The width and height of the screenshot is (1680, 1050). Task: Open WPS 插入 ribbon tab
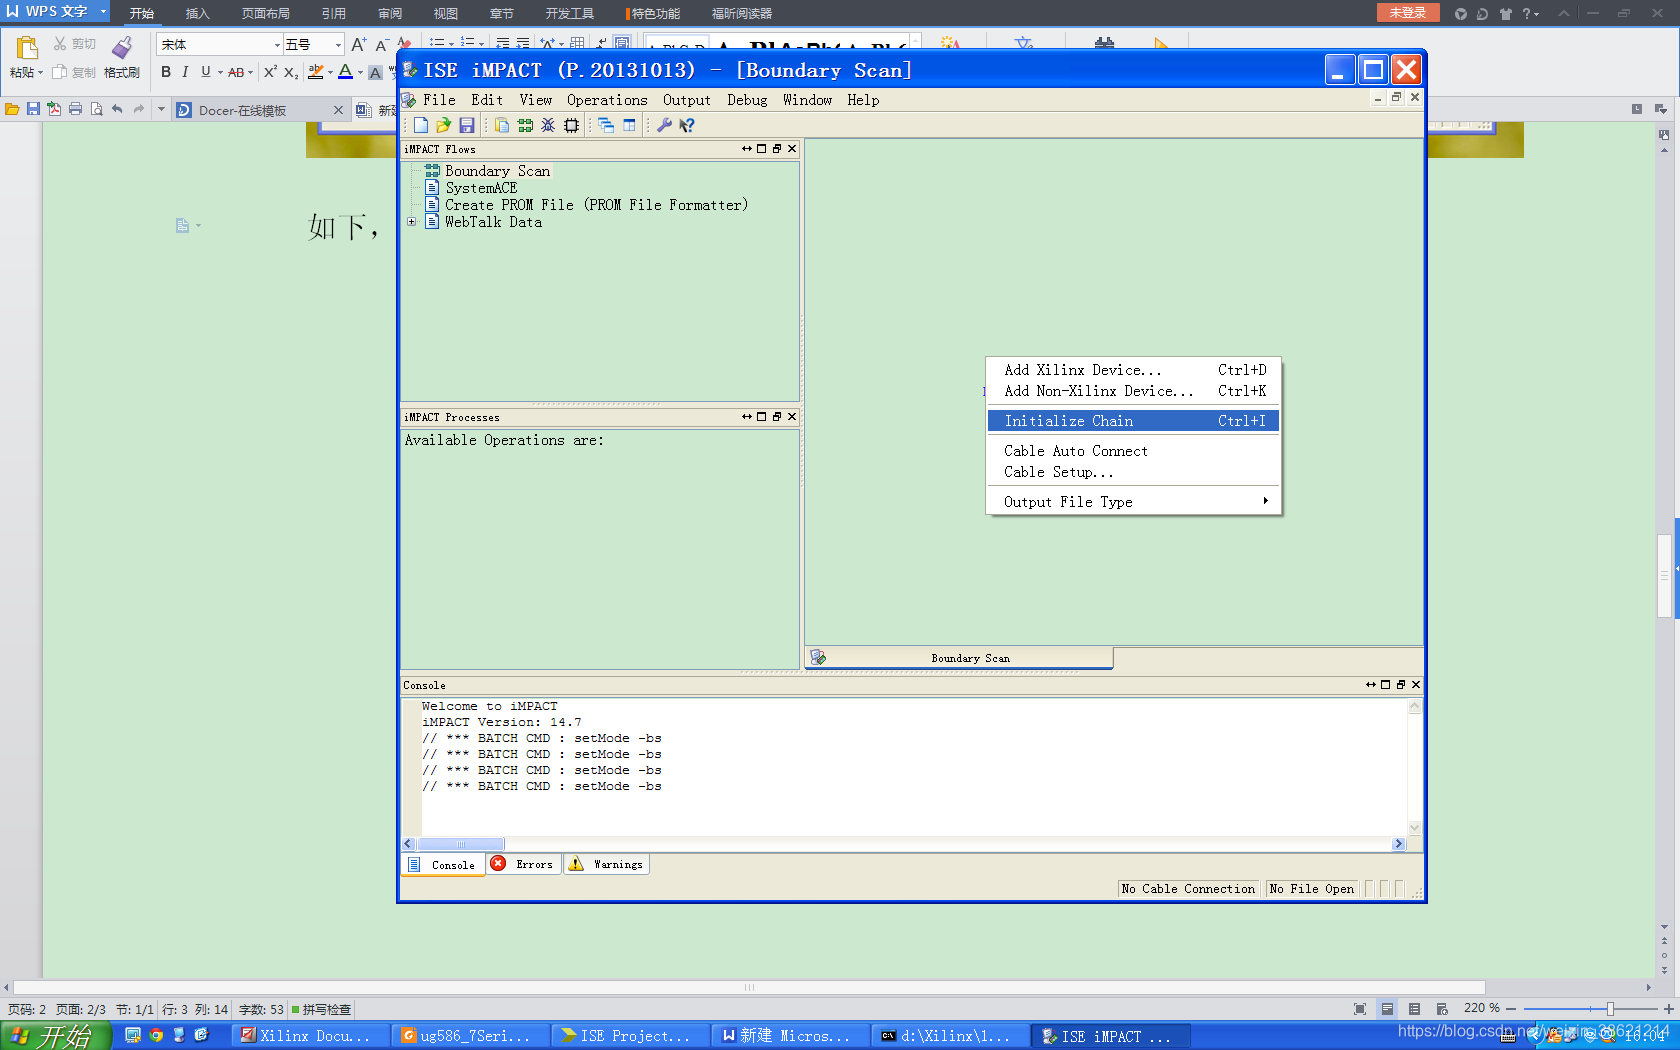197,14
